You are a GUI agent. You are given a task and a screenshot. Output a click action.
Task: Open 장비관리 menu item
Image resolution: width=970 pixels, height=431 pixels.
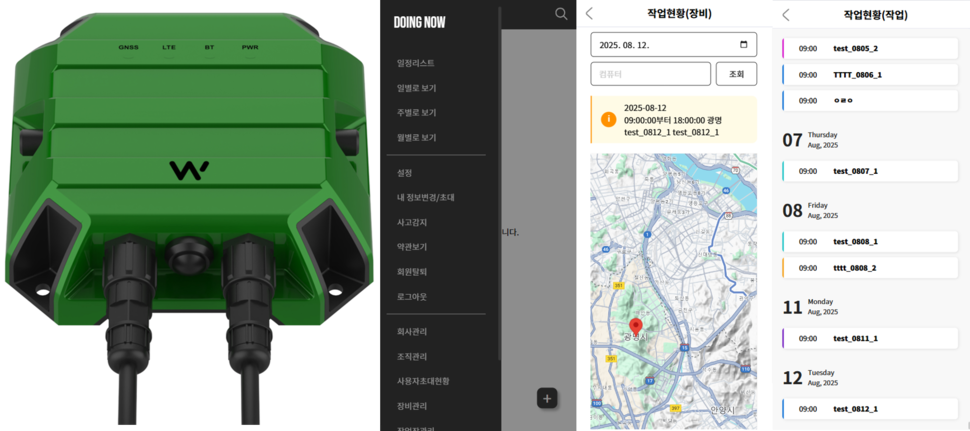pyautogui.click(x=412, y=405)
